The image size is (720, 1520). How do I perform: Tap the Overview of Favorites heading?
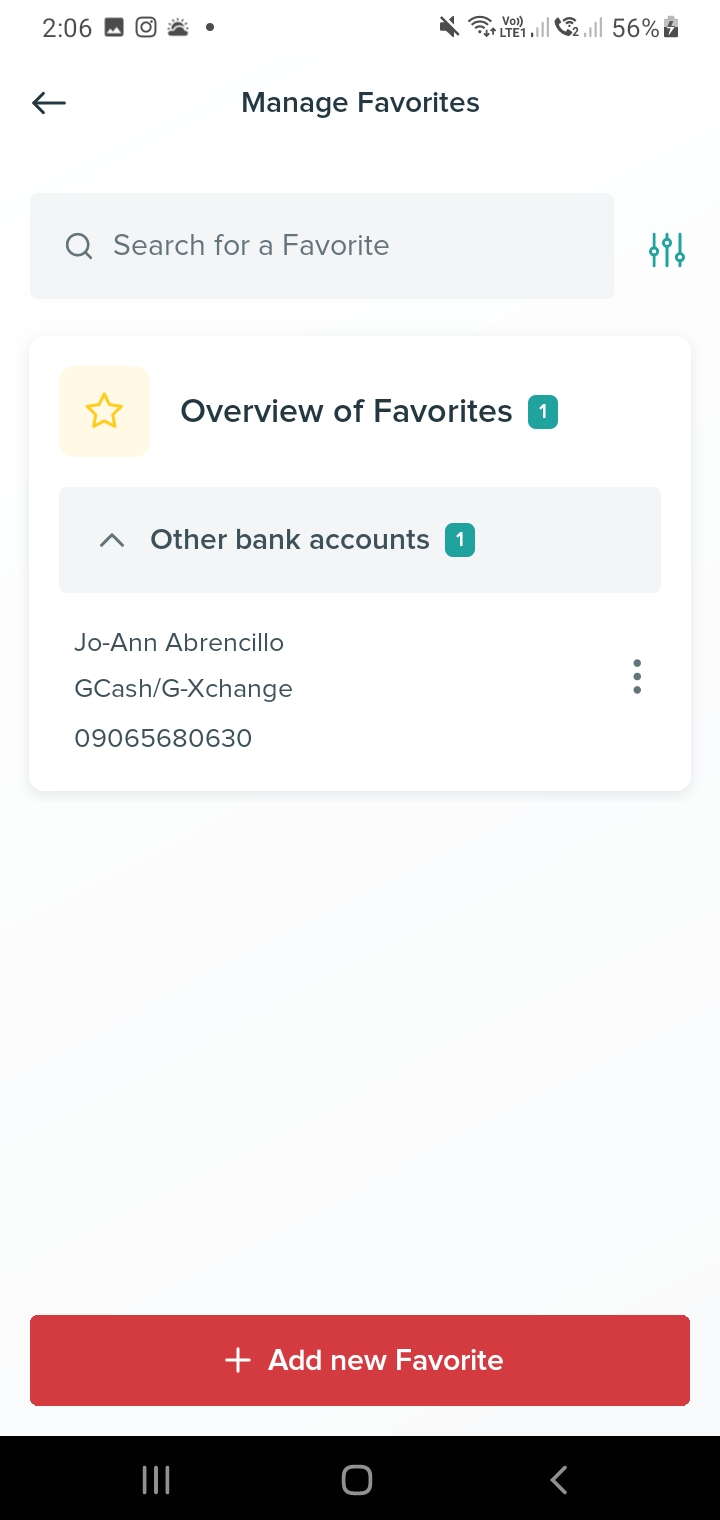coord(346,411)
